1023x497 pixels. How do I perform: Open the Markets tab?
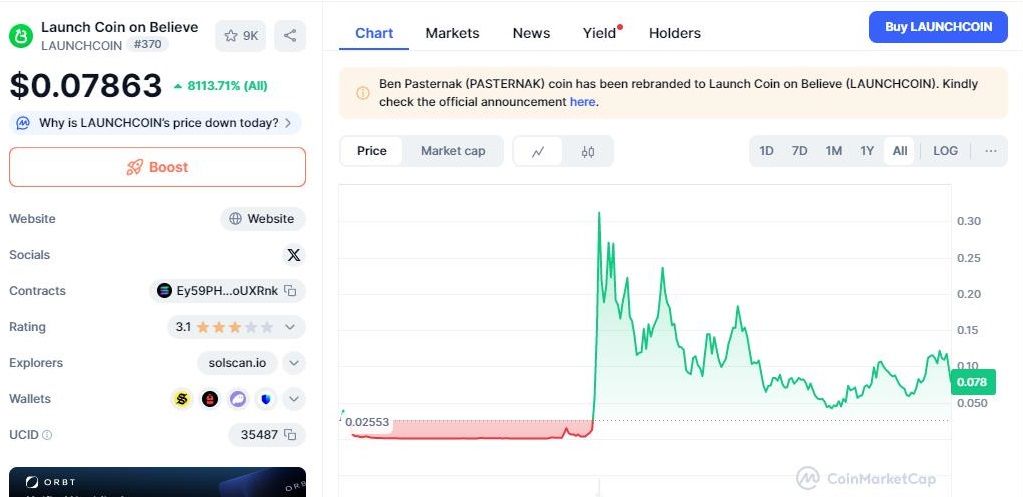click(x=452, y=33)
